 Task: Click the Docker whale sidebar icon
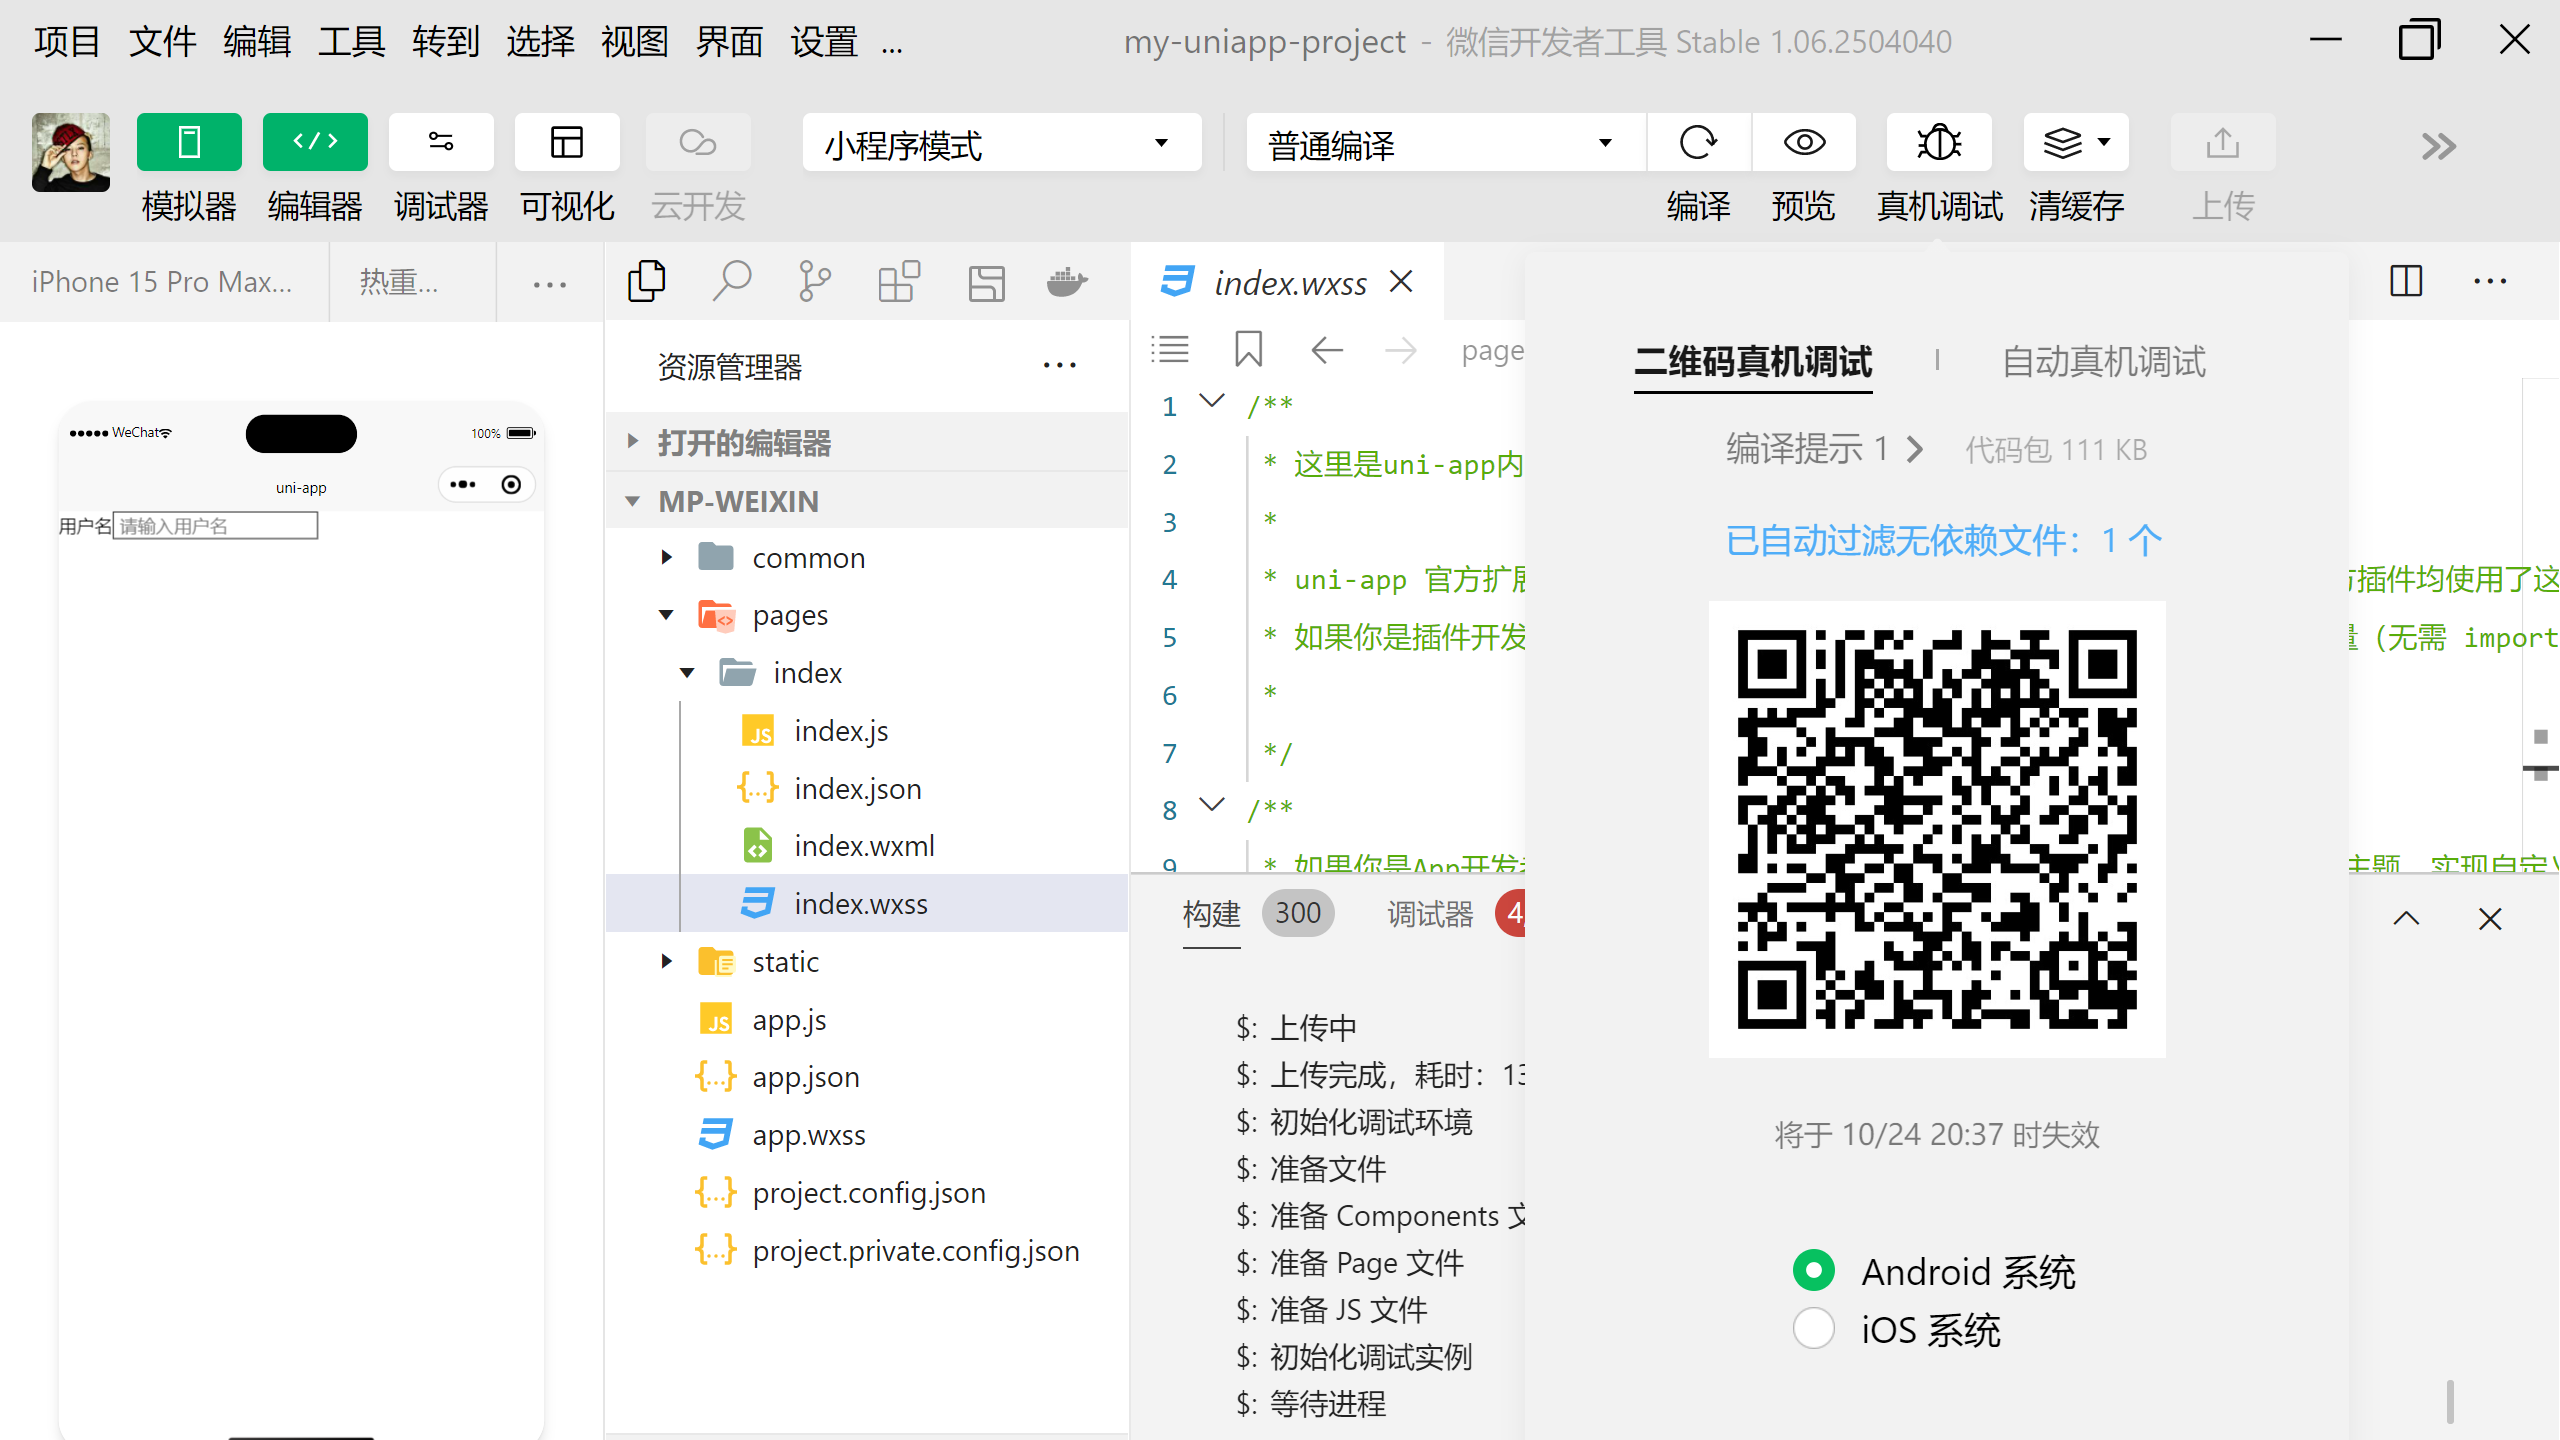point(1066,282)
